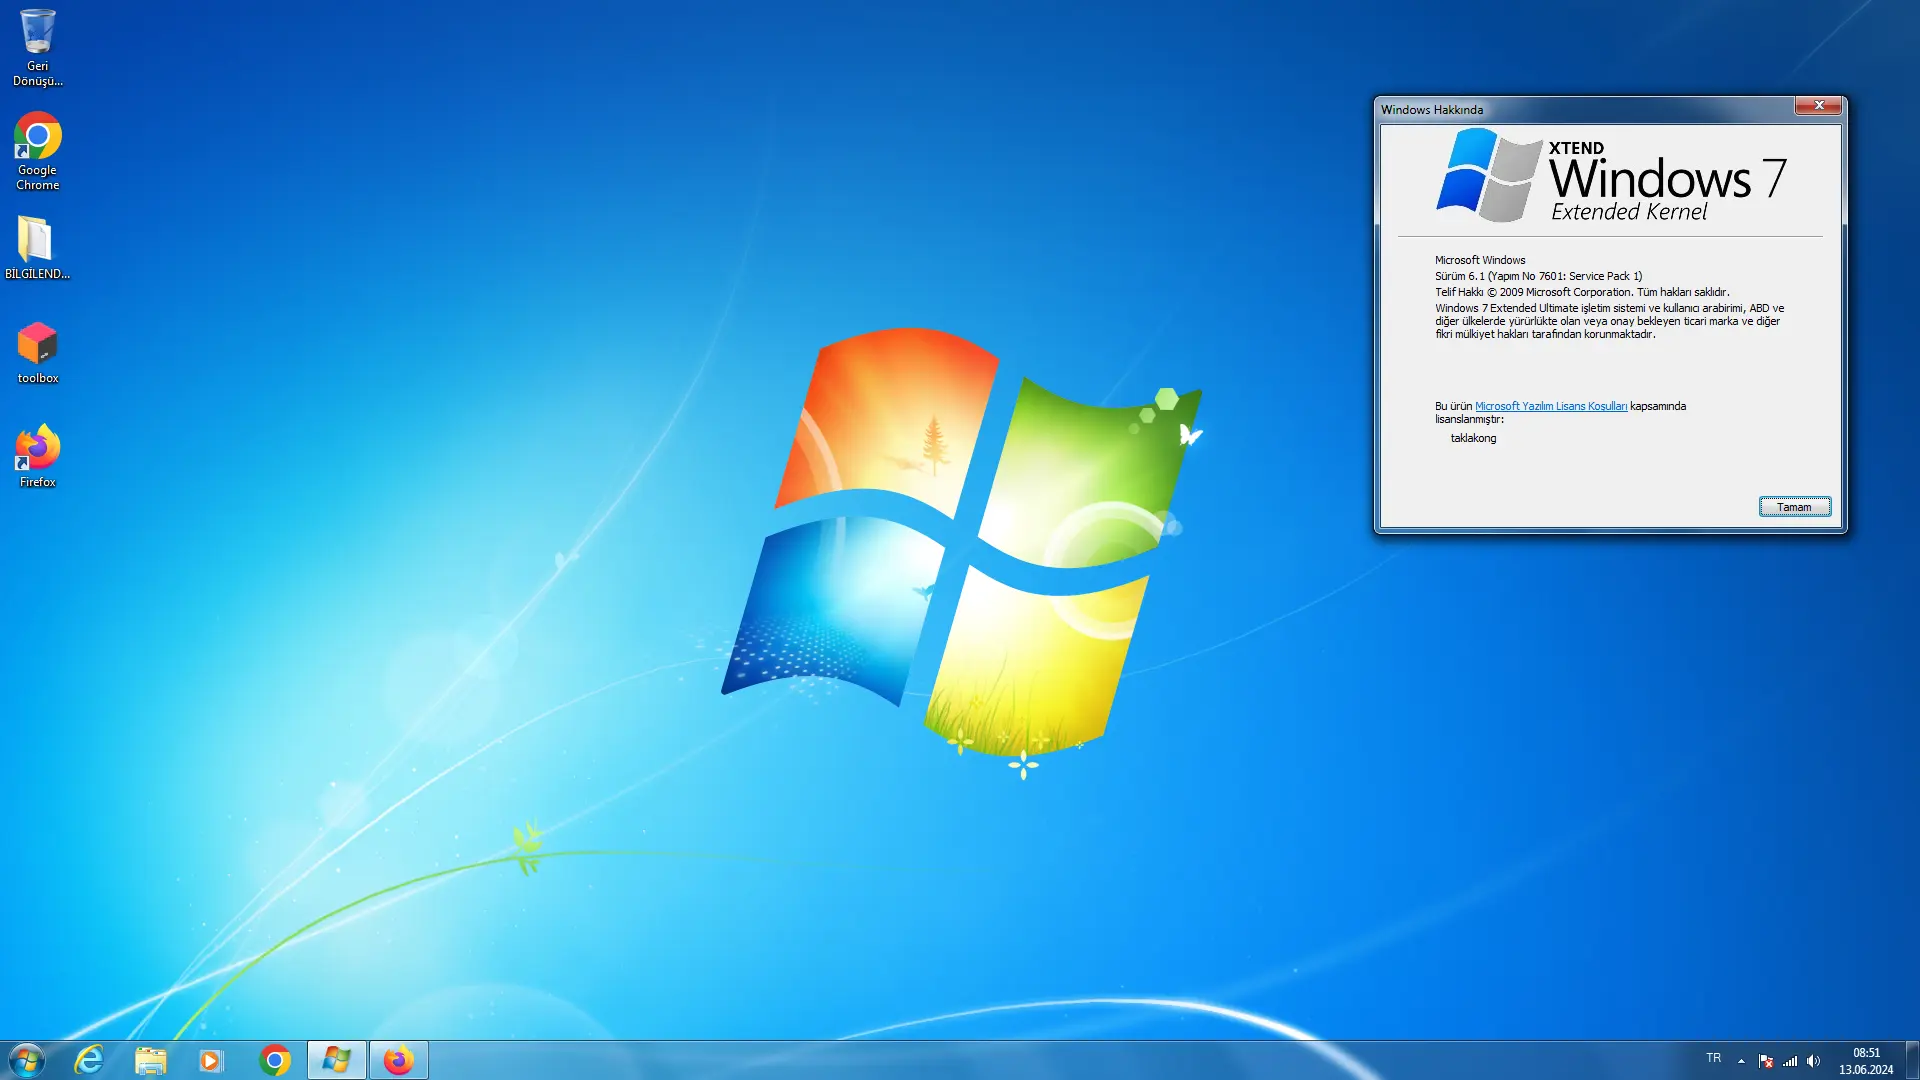
Task: Click the Show Desktop strip beside the clock
Action: pyautogui.click(x=1912, y=1060)
